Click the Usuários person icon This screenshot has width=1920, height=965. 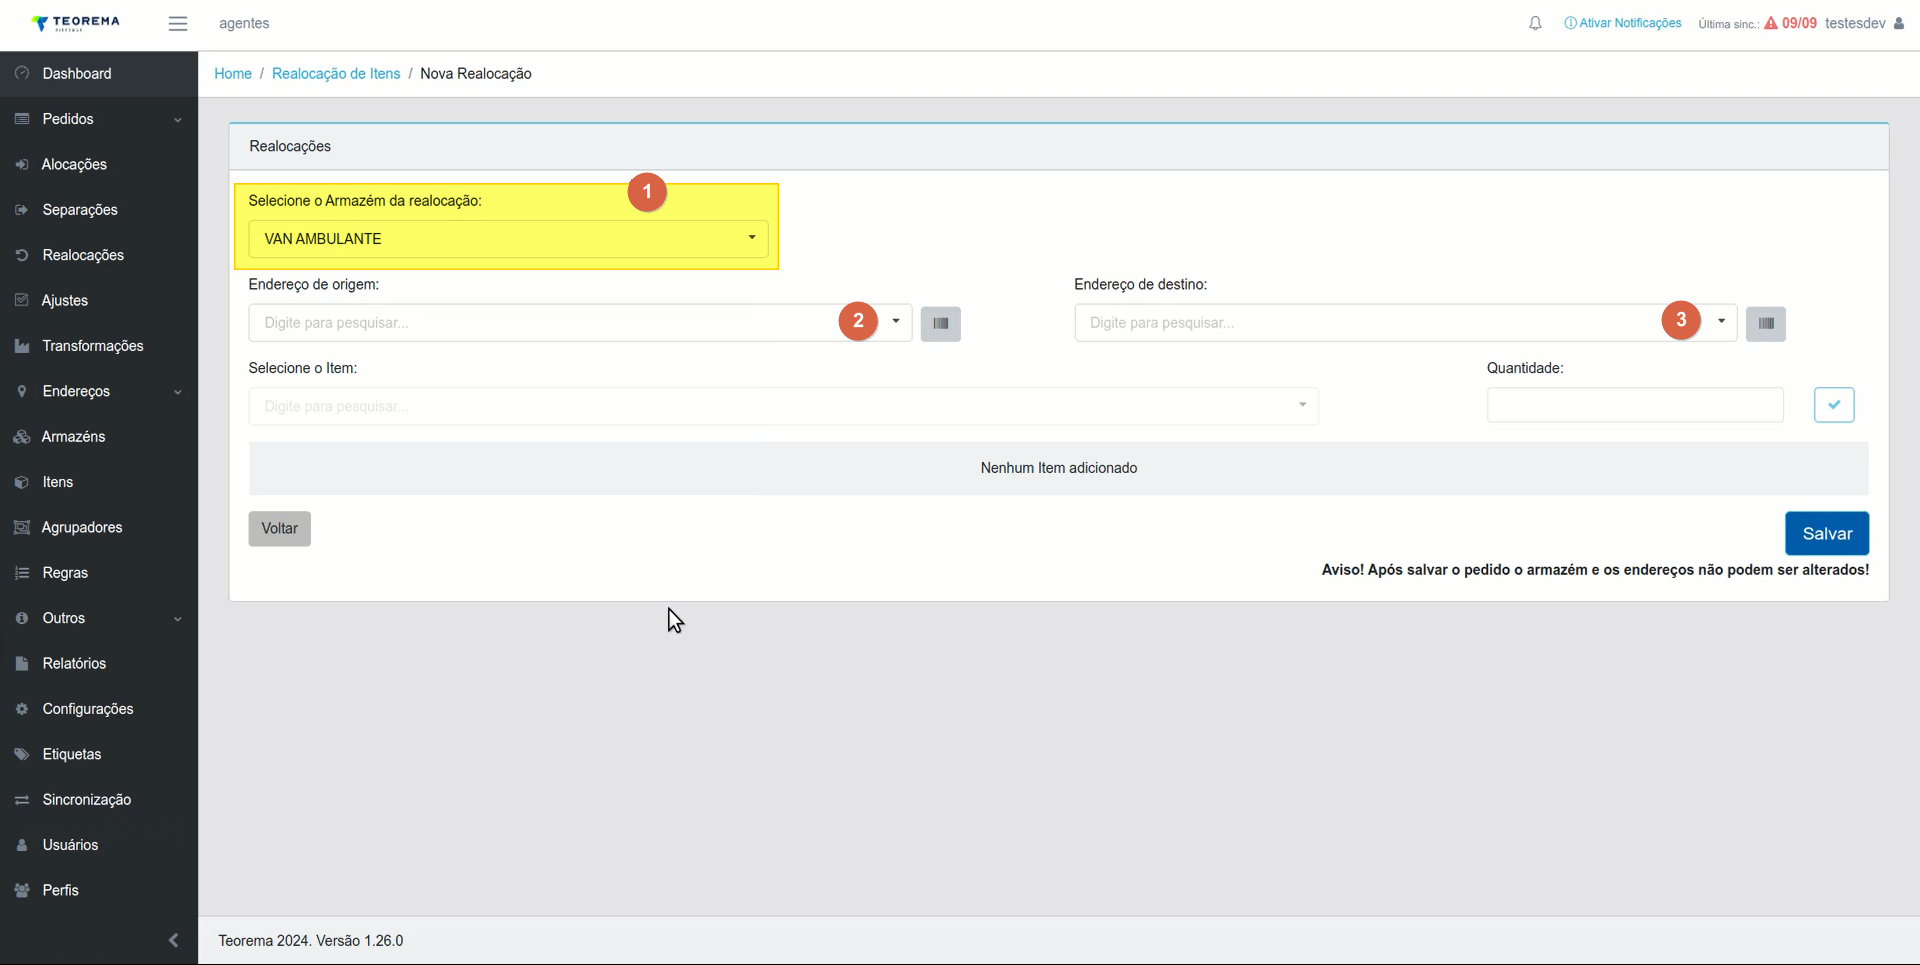tap(22, 845)
